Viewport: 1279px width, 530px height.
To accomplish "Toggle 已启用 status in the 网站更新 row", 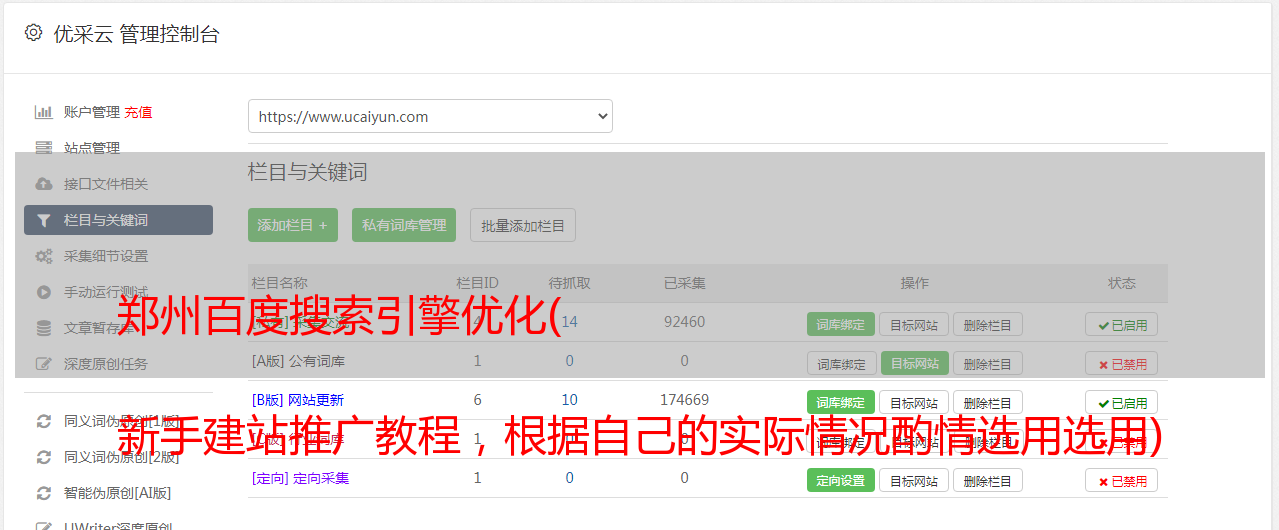I will (1122, 402).
